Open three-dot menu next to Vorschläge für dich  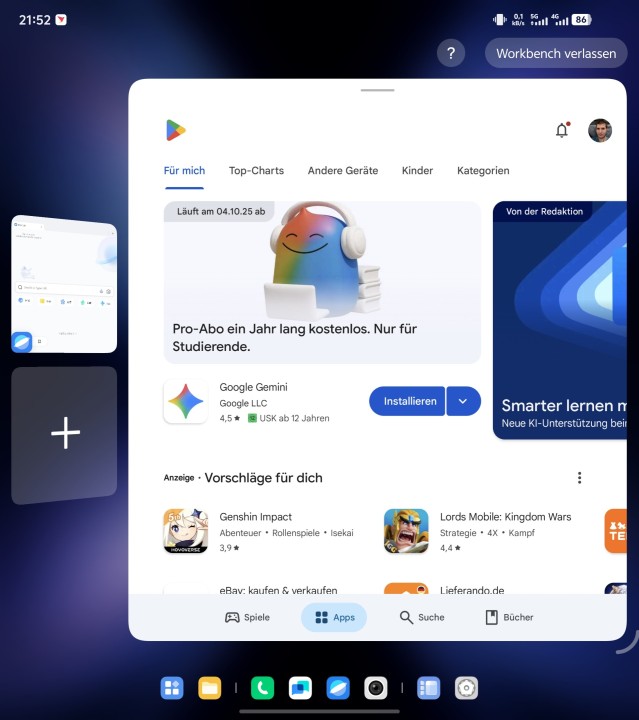click(579, 478)
